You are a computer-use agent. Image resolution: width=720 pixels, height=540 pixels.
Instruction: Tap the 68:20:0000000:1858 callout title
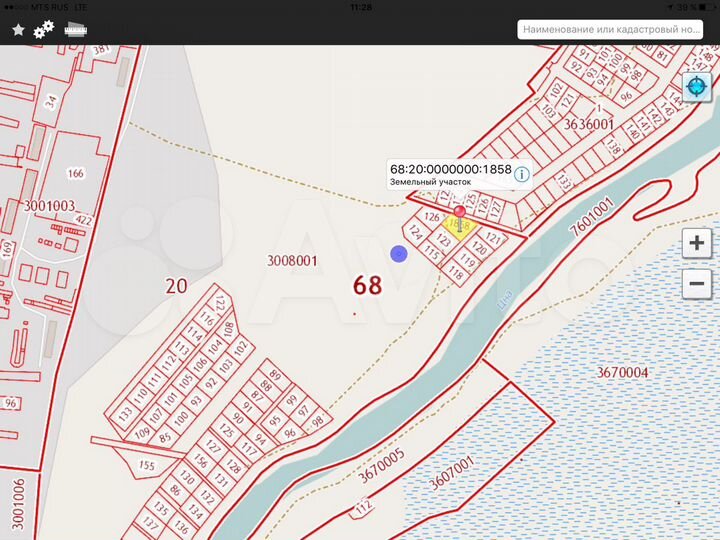pyautogui.click(x=450, y=169)
